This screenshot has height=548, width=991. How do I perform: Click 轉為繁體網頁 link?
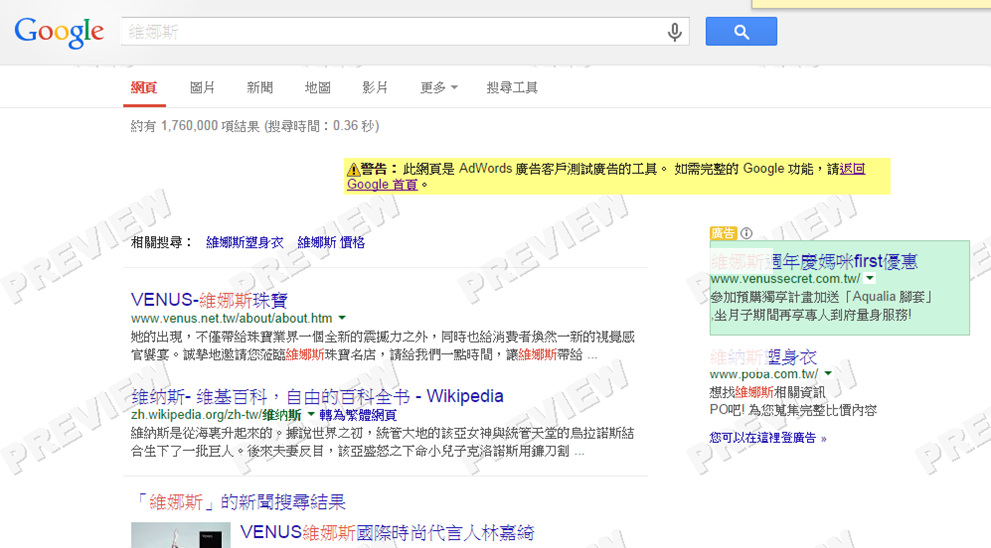point(358,415)
